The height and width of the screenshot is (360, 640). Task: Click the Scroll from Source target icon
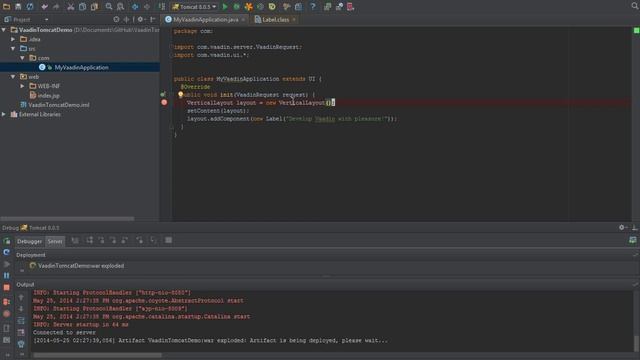(x=116, y=19)
